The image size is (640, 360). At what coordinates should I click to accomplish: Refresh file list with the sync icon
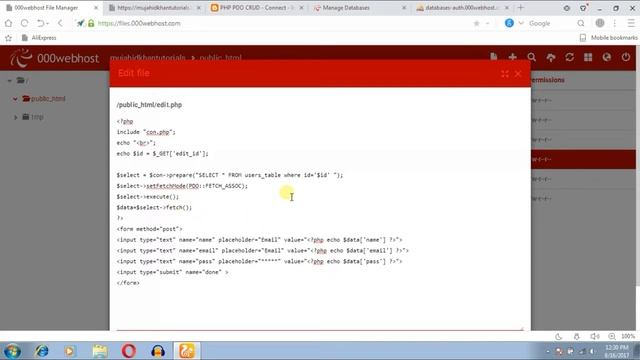click(569, 57)
